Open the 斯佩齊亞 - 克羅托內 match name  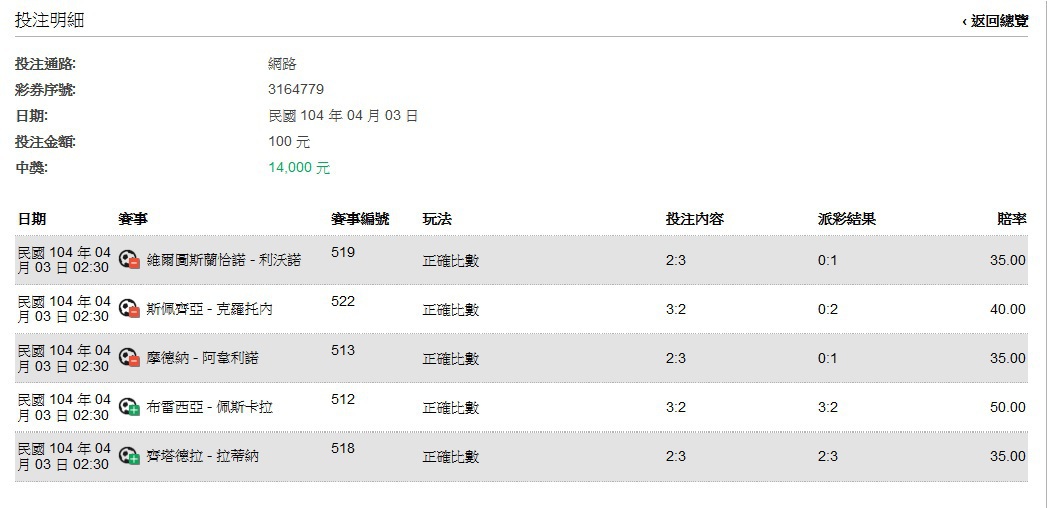click(x=209, y=309)
